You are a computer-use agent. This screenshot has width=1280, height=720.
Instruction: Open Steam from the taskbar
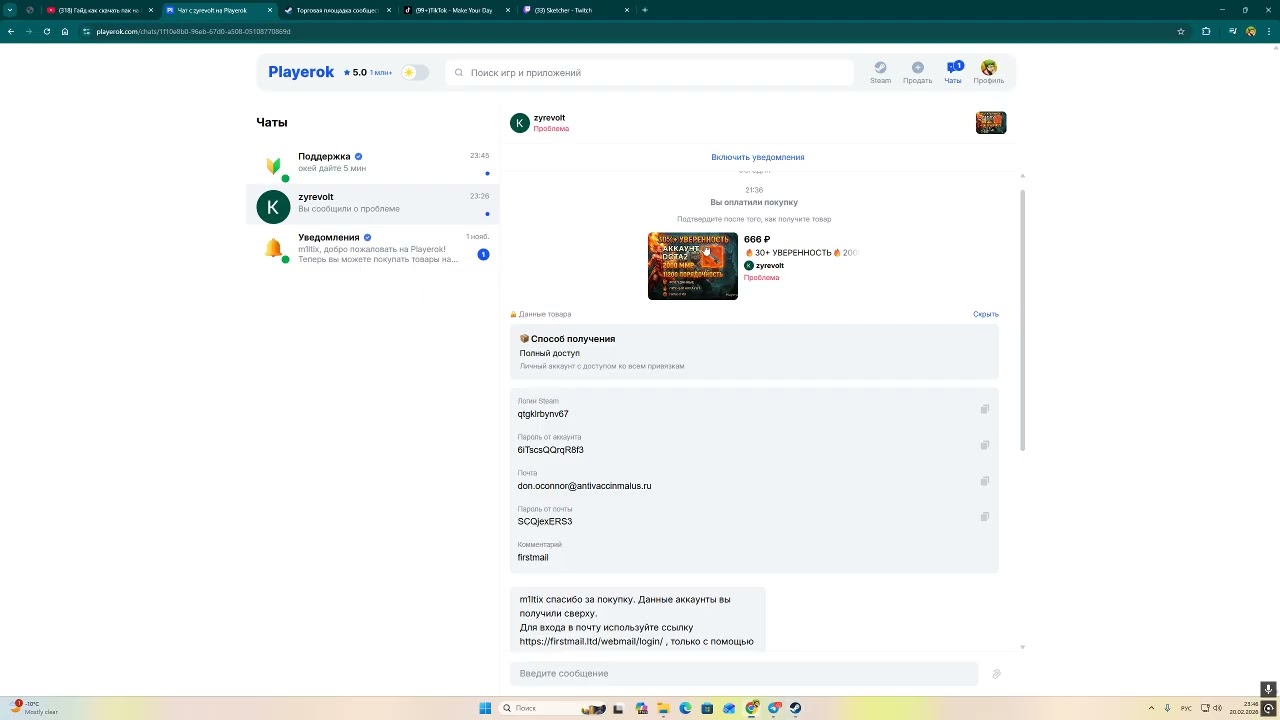coord(795,708)
